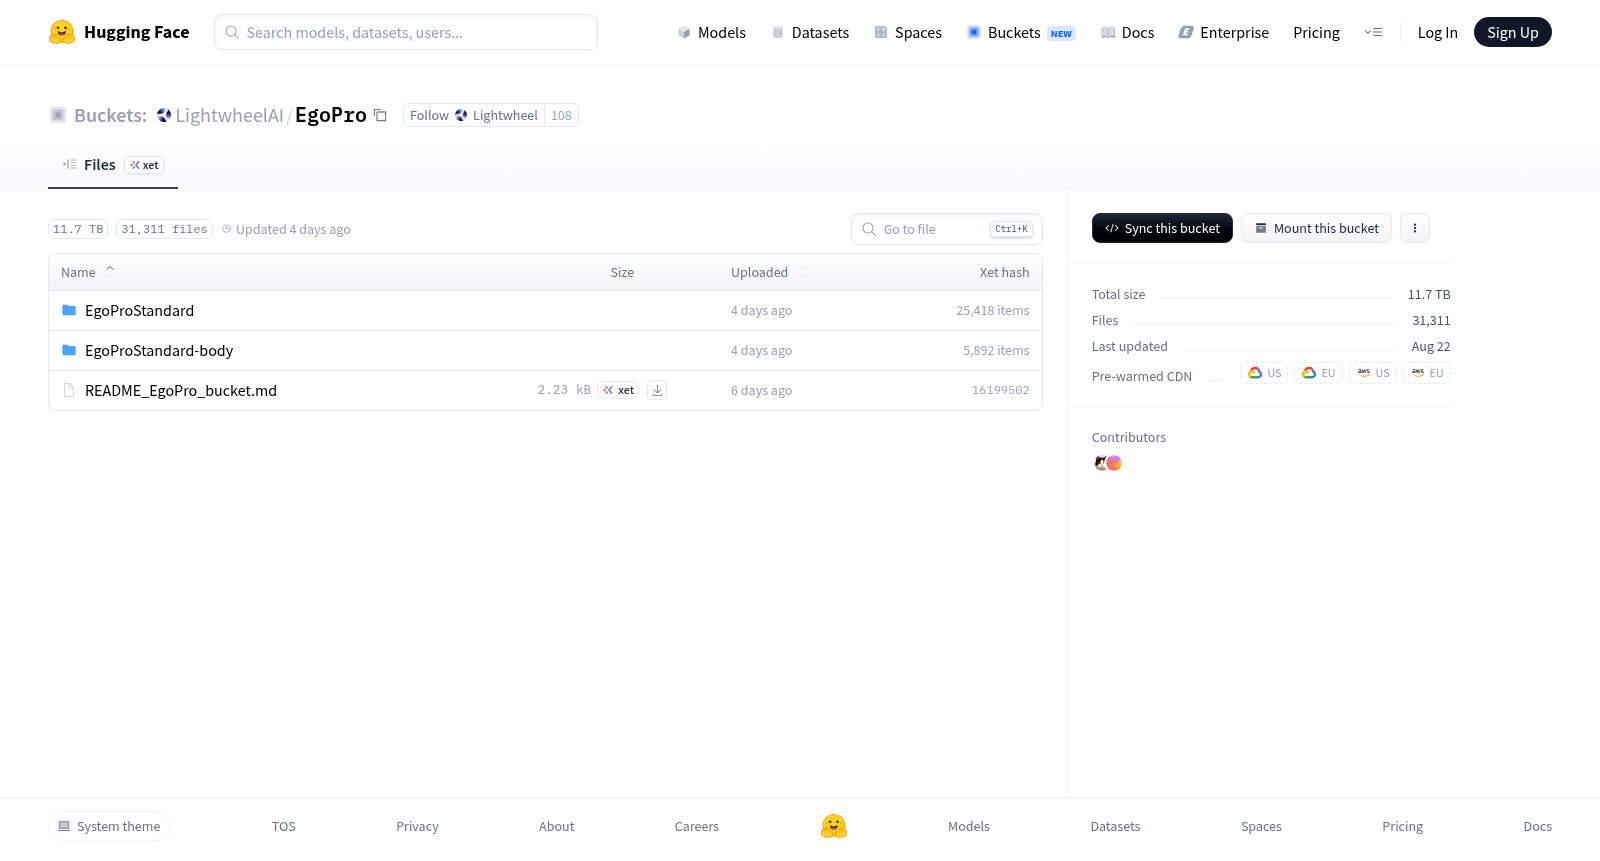This screenshot has height=861, width=1600.
Task: Open the EgoProStandard folder icon
Action: pyautogui.click(x=69, y=310)
